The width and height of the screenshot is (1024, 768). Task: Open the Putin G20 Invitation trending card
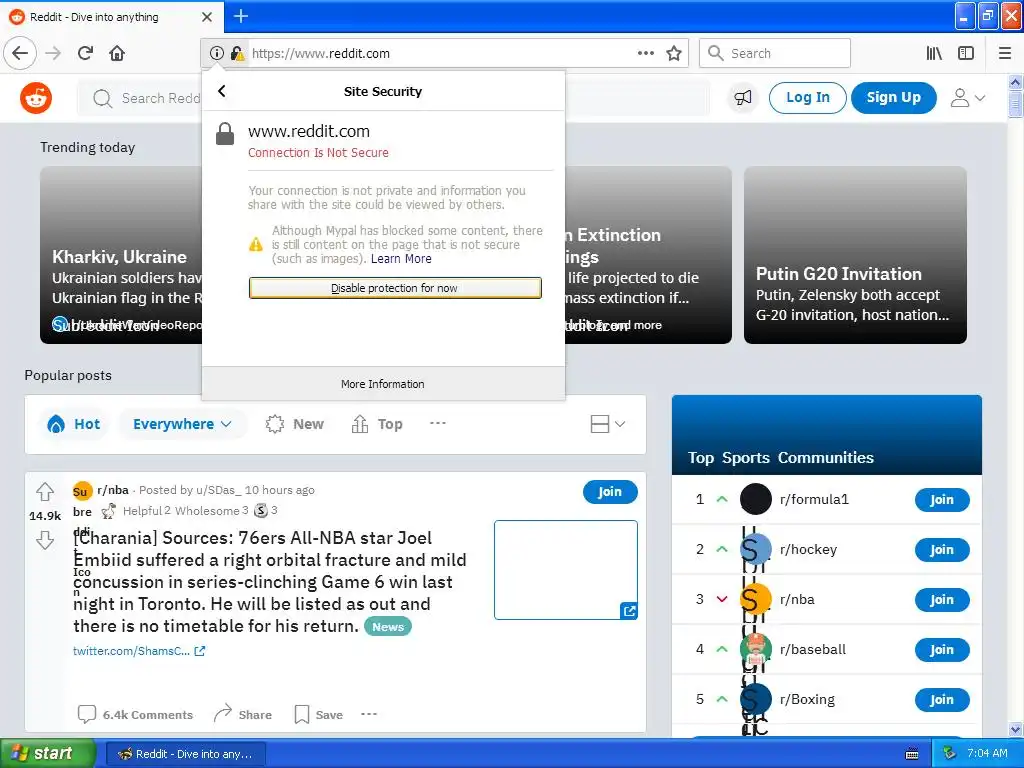(856, 255)
